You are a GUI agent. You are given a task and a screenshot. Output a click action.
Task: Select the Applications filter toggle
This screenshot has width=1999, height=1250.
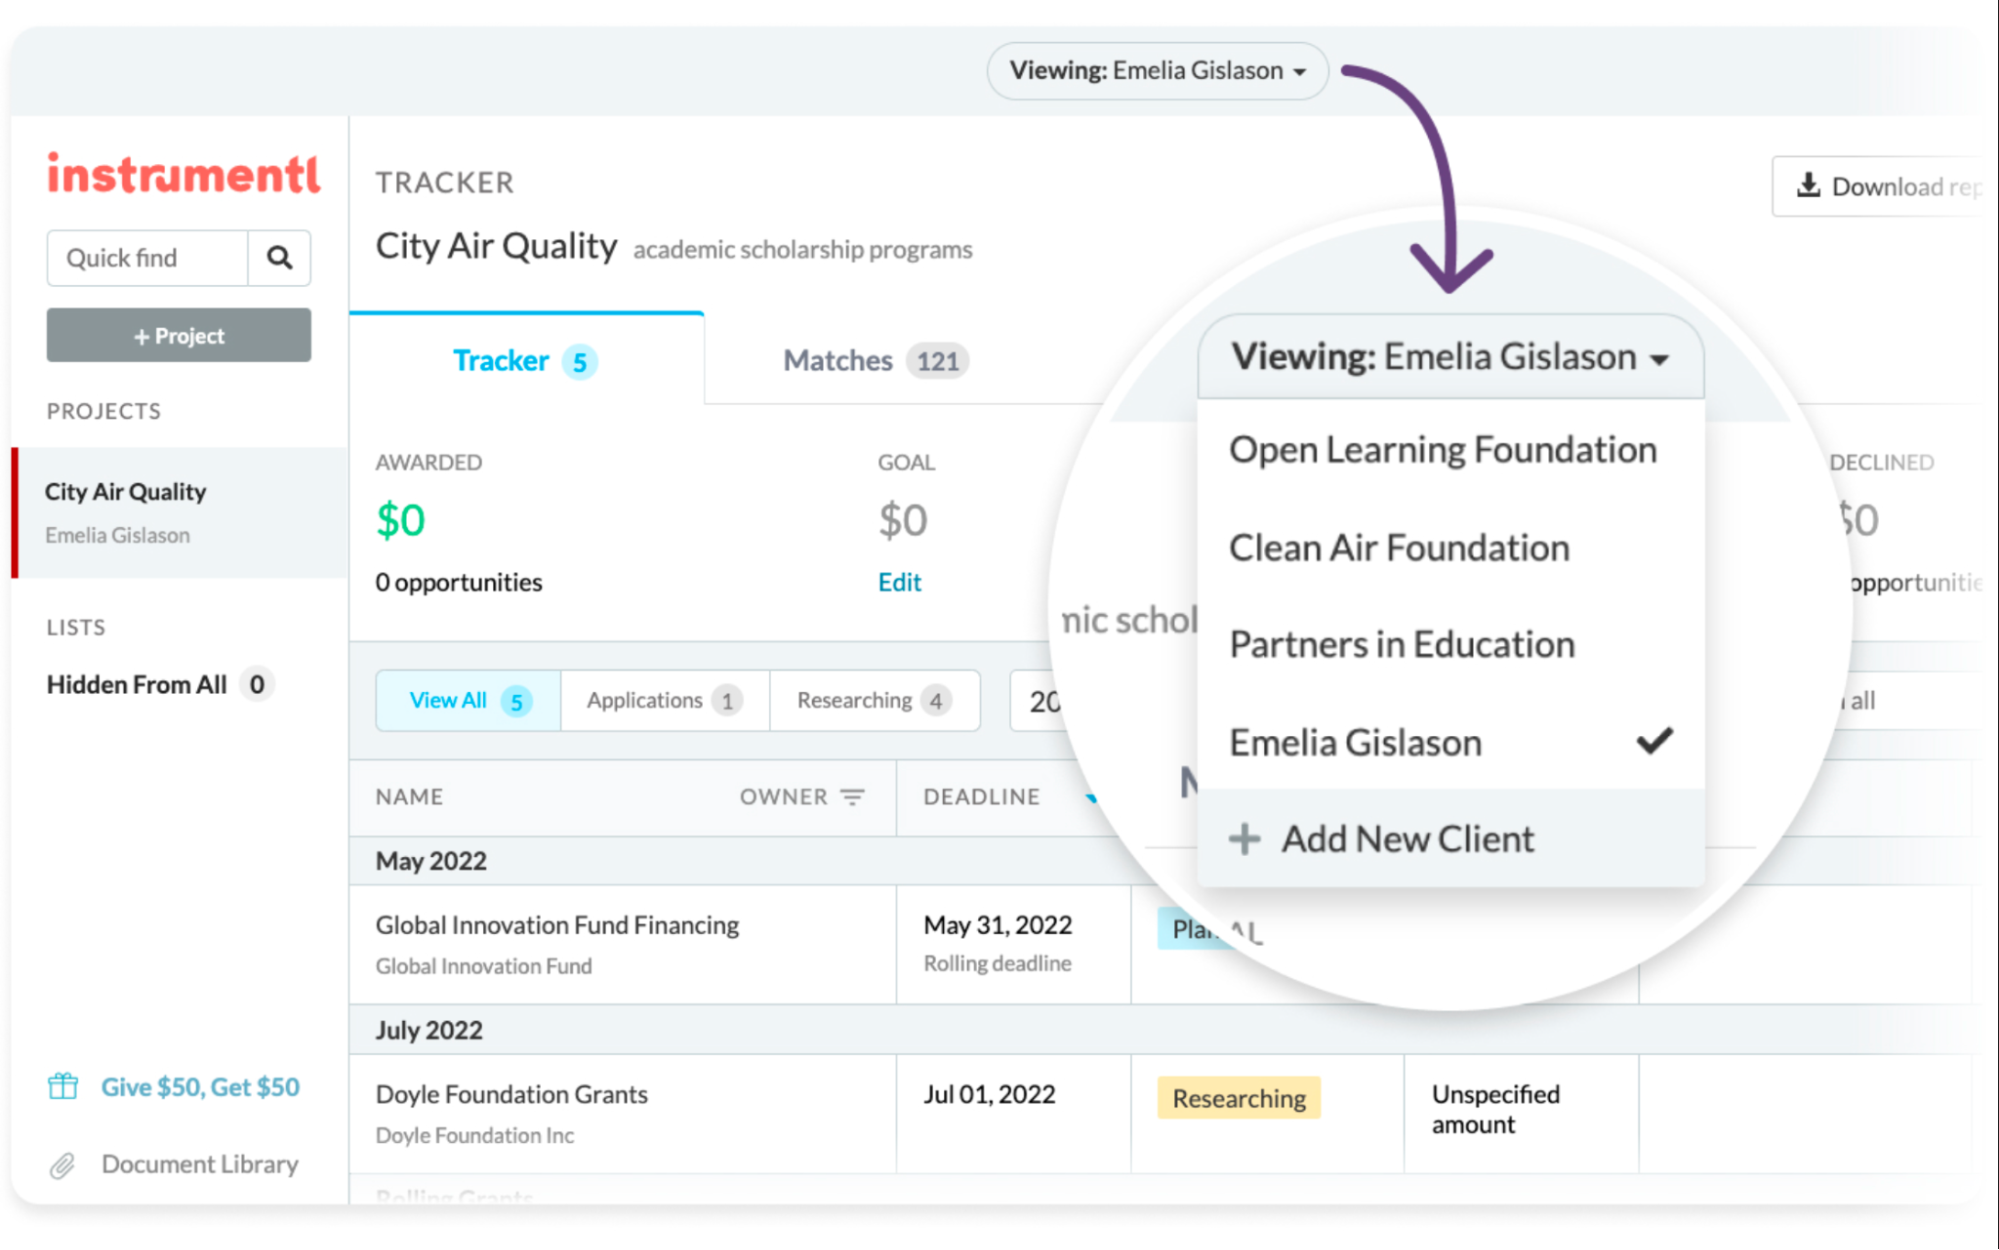pyautogui.click(x=664, y=701)
